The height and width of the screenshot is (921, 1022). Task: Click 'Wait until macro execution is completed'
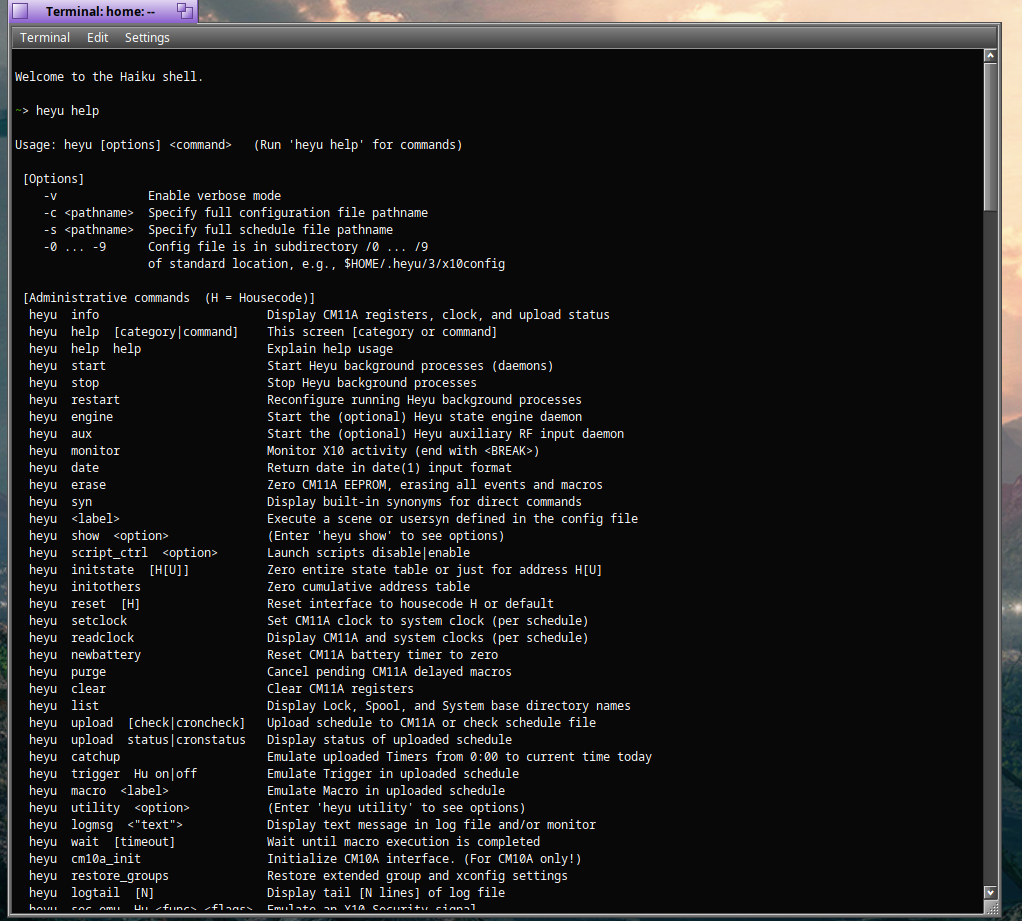403,841
